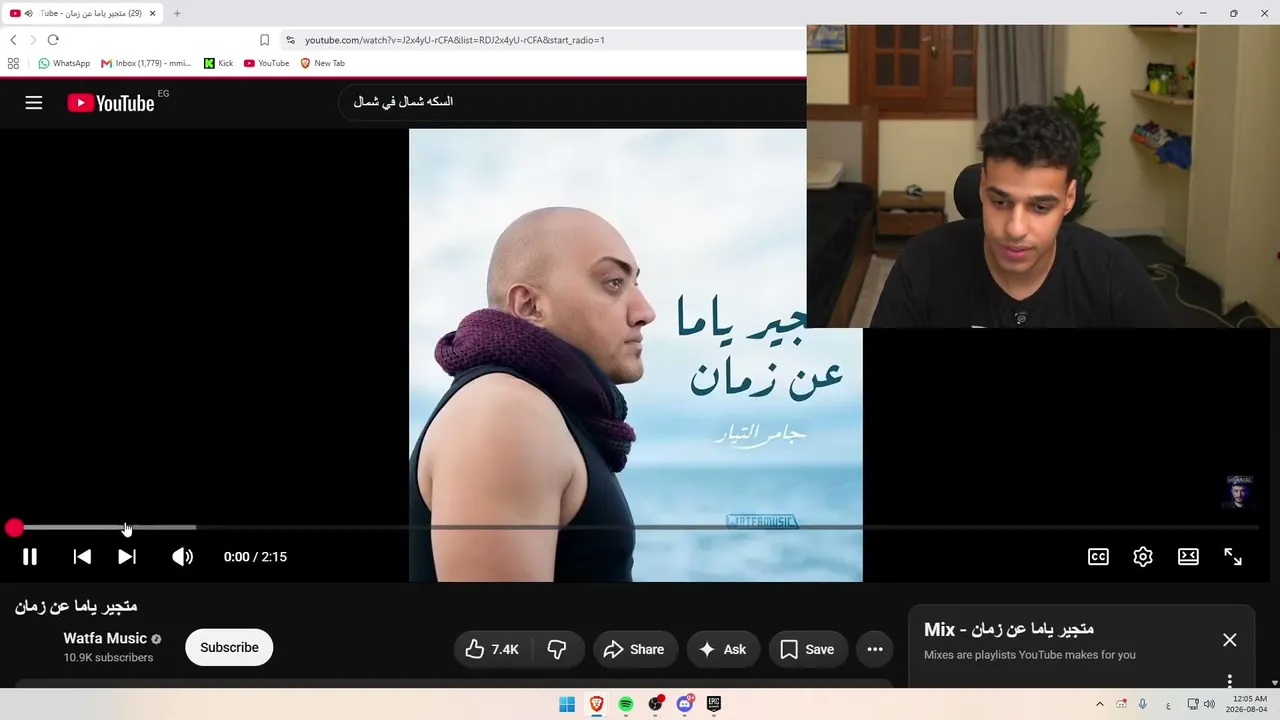Screen dimensions: 1280x720
Task: Open Discord from the taskbar
Action: pos(685,704)
